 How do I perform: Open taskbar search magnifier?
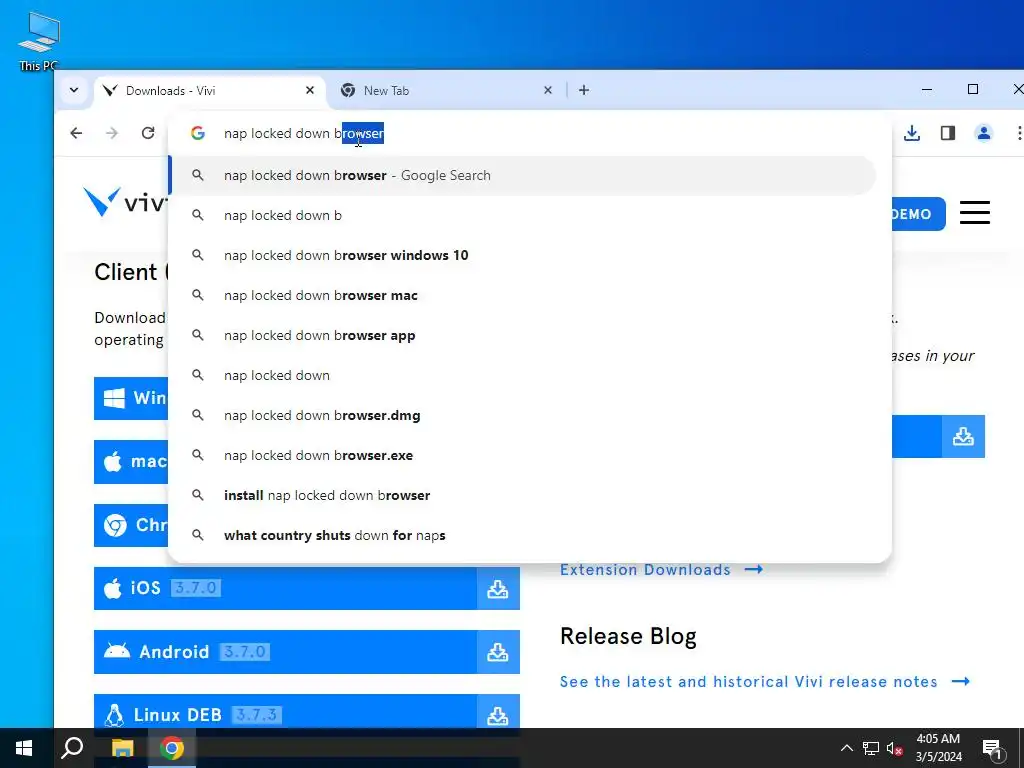pyautogui.click(x=72, y=748)
